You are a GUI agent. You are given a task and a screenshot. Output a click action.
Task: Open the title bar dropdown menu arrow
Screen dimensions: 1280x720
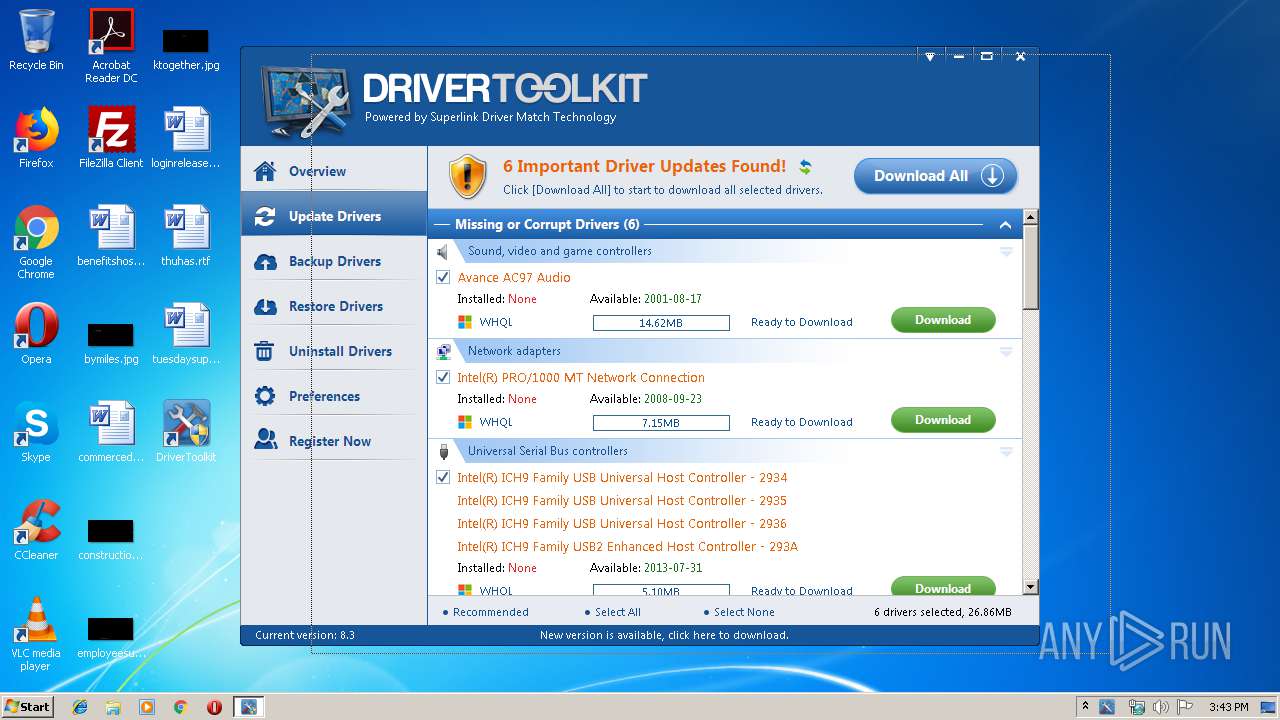tap(929, 57)
